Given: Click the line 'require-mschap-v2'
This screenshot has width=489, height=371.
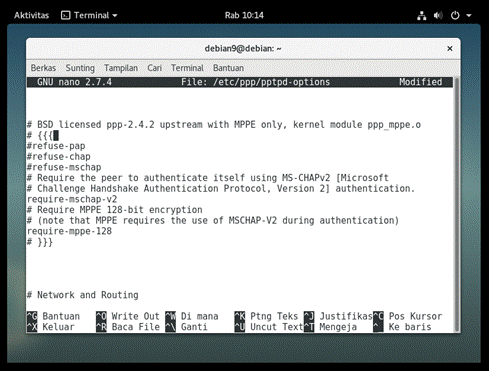Looking at the screenshot, I should (x=72, y=199).
